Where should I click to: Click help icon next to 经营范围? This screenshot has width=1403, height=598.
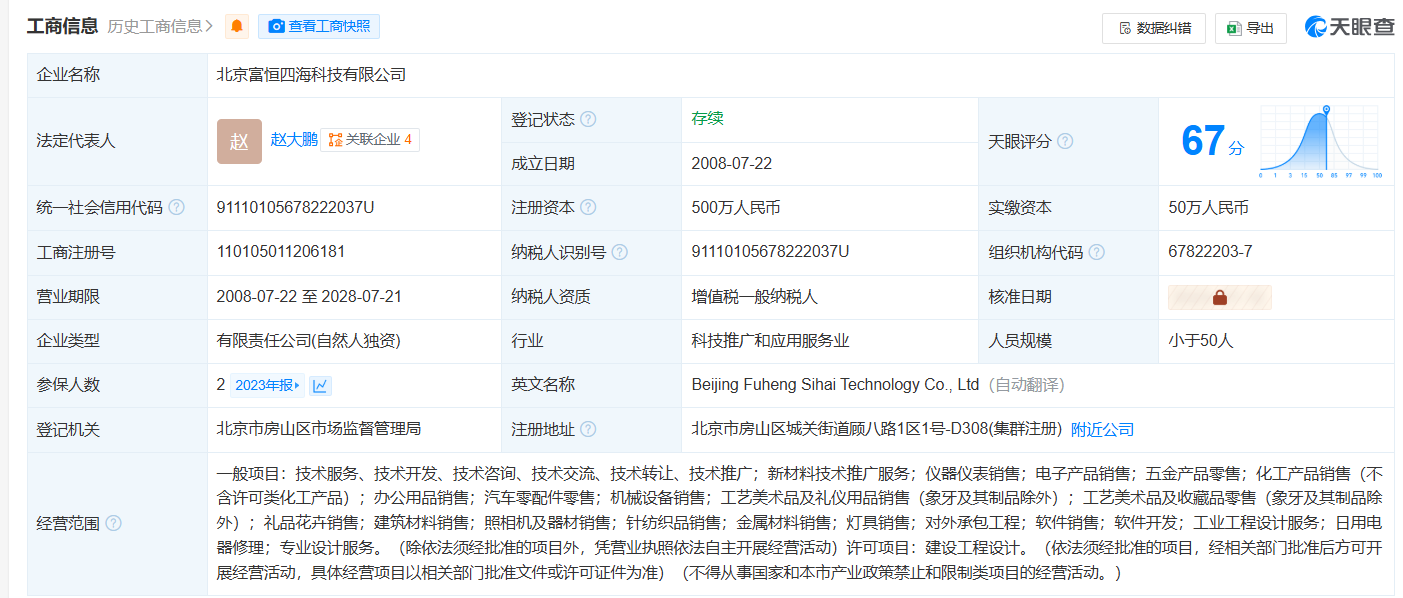113,523
